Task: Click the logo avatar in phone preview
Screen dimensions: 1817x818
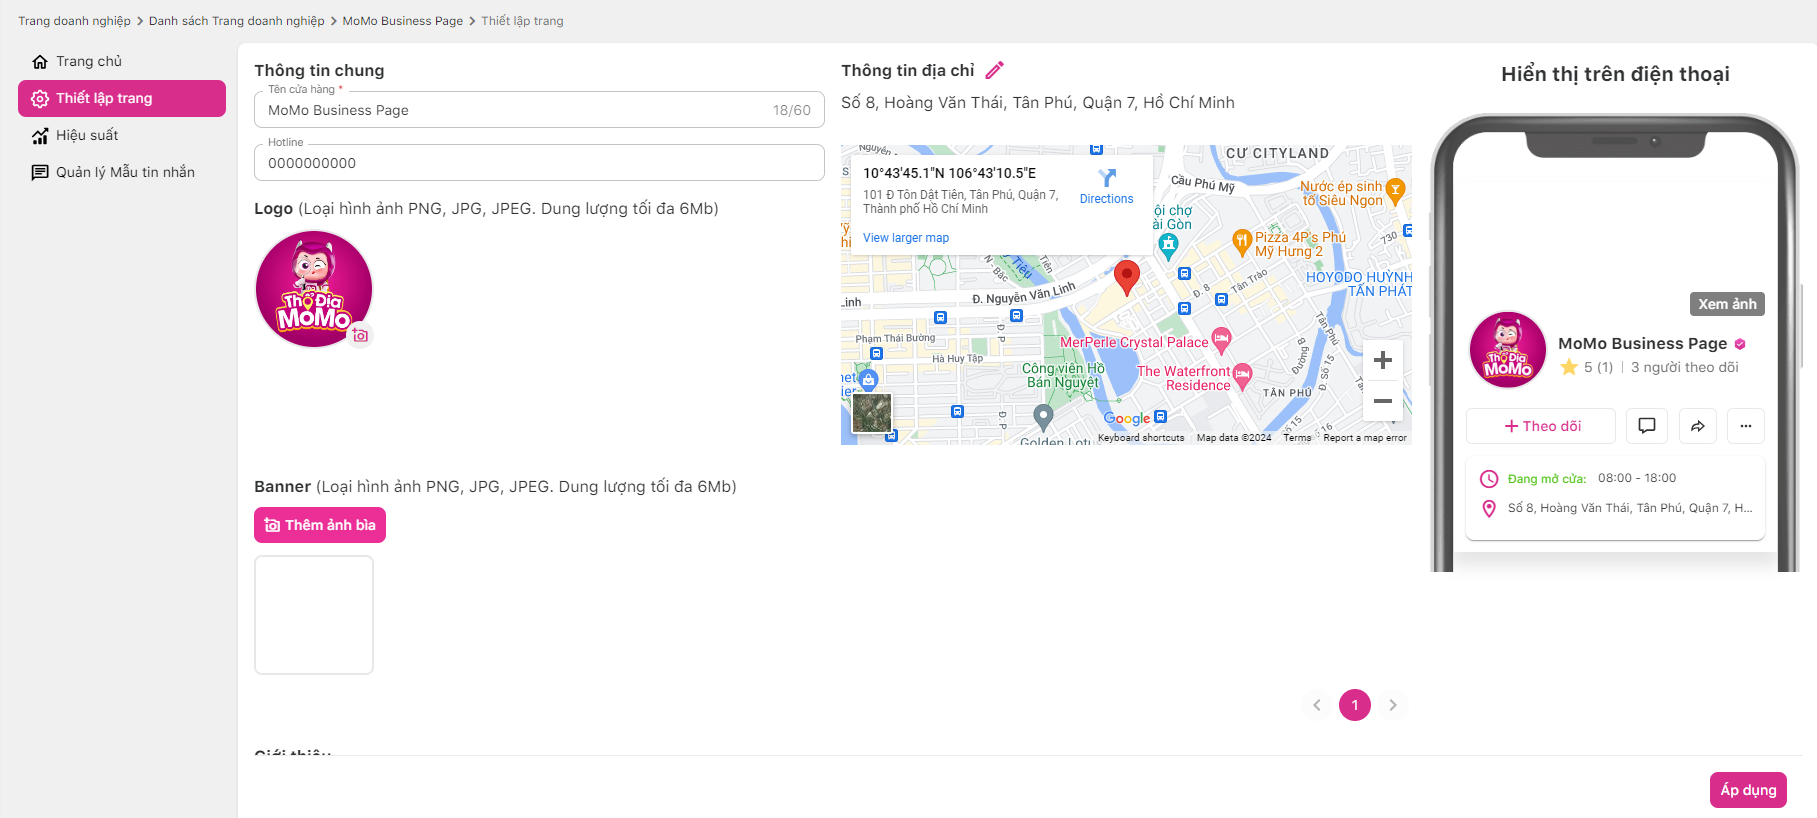Action: [x=1508, y=350]
